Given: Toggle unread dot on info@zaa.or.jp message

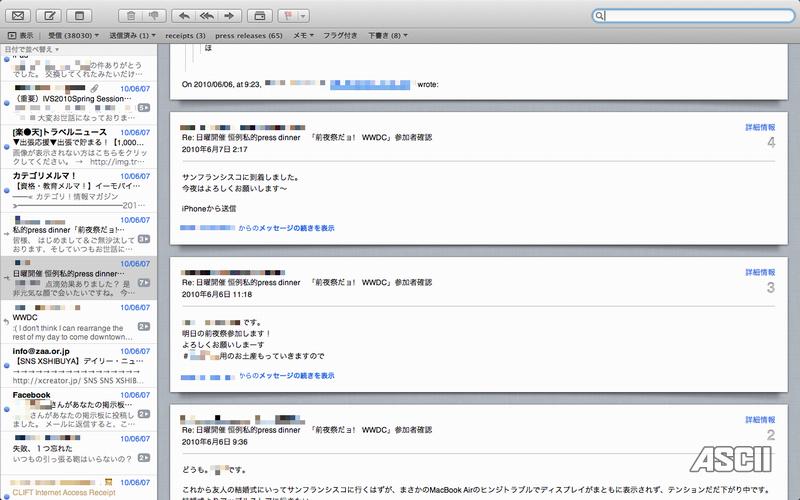Looking at the screenshot, I should click(x=7, y=365).
